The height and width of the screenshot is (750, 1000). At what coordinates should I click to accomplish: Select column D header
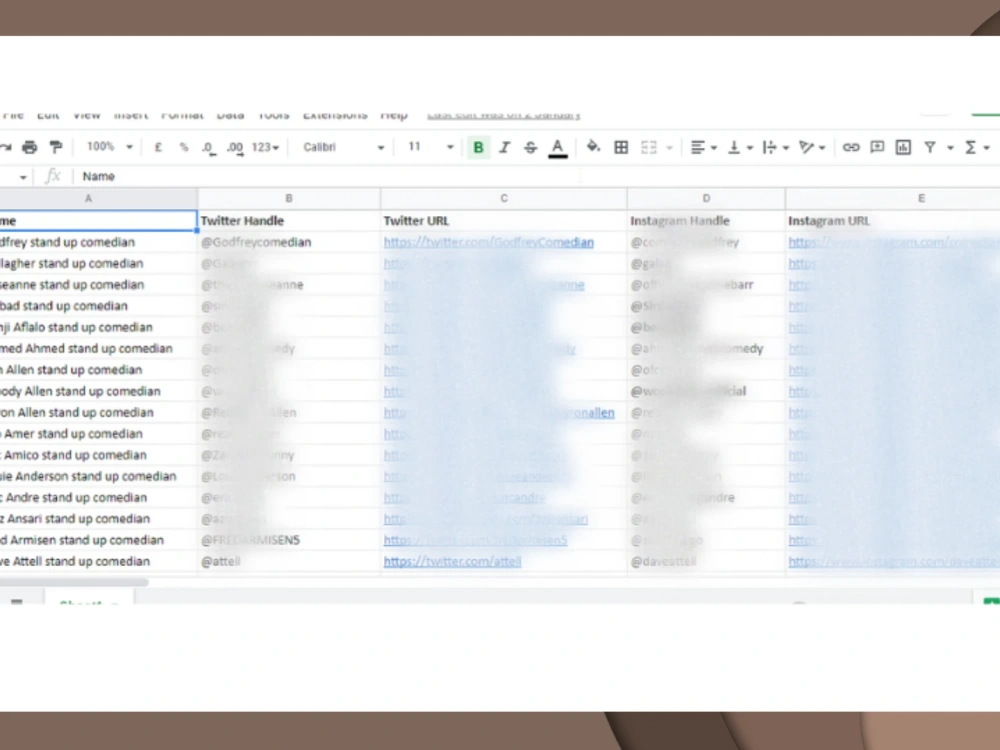706,198
